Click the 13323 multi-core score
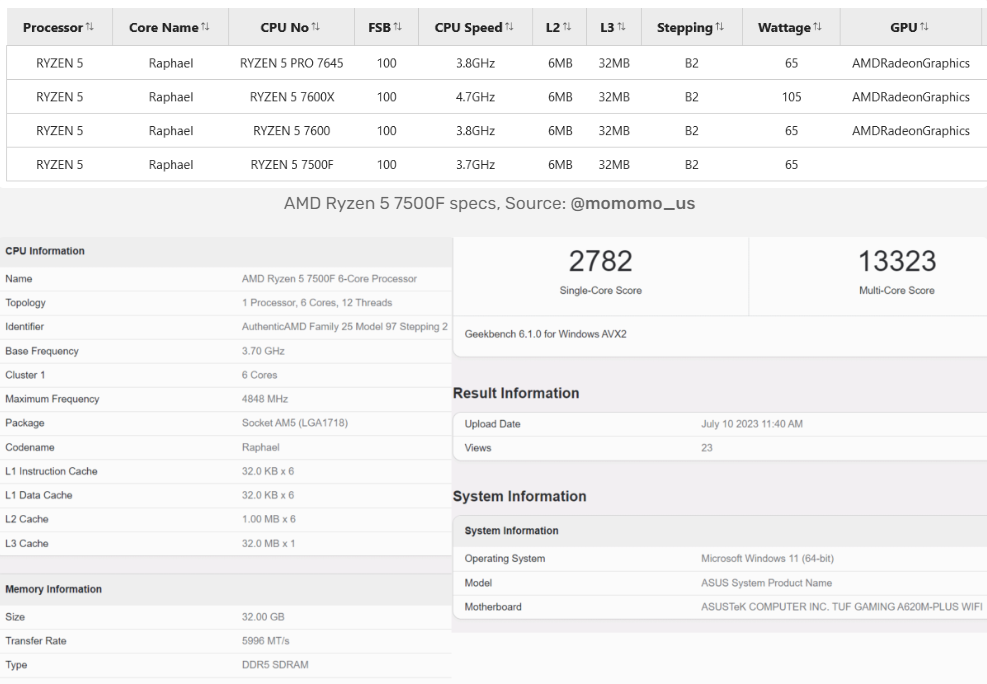The width and height of the screenshot is (987, 684). tap(897, 261)
